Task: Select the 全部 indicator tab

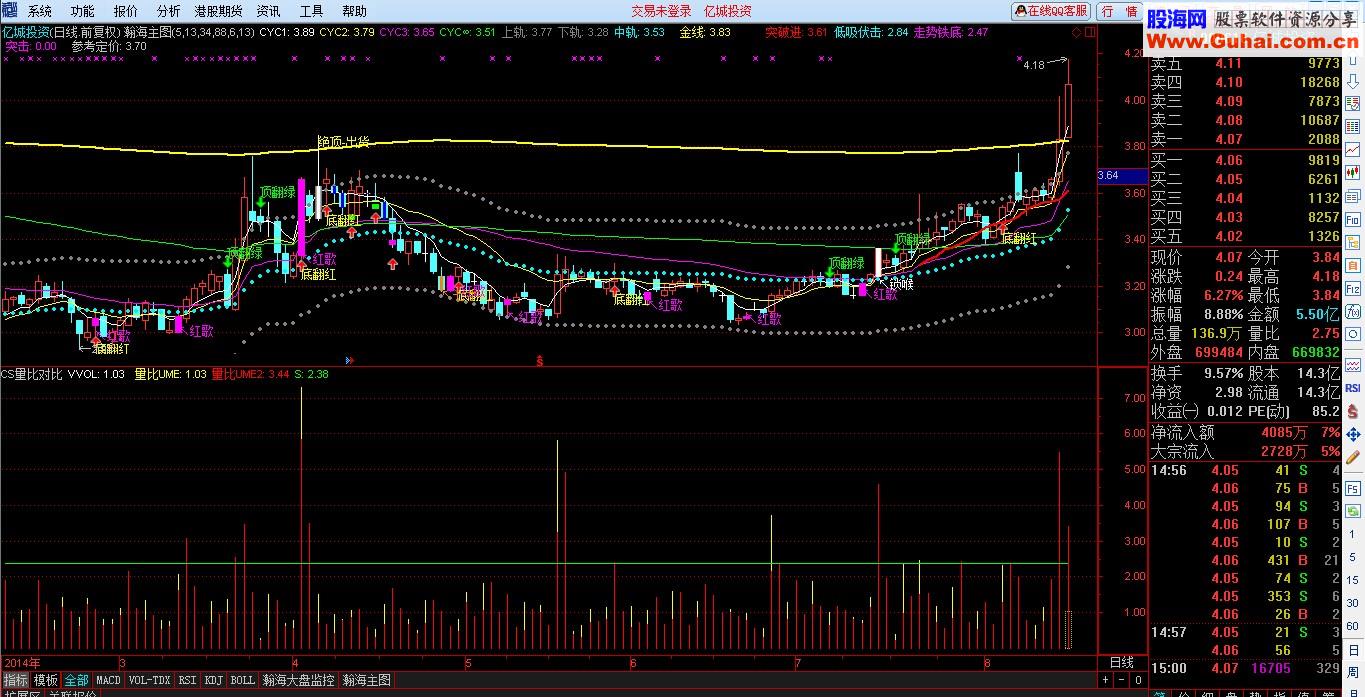Action: [x=77, y=680]
